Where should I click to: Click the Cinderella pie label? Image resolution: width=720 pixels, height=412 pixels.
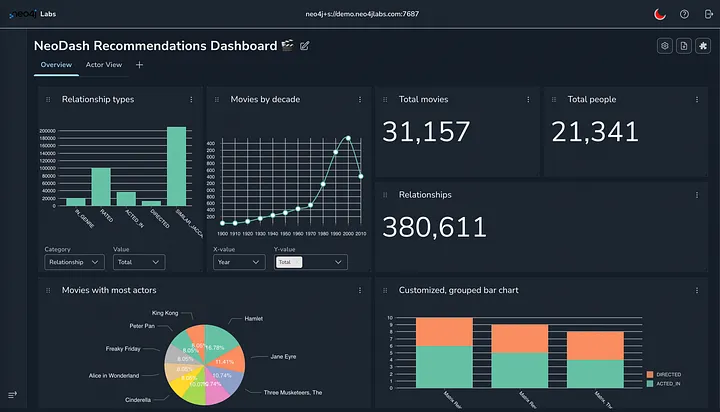point(138,400)
